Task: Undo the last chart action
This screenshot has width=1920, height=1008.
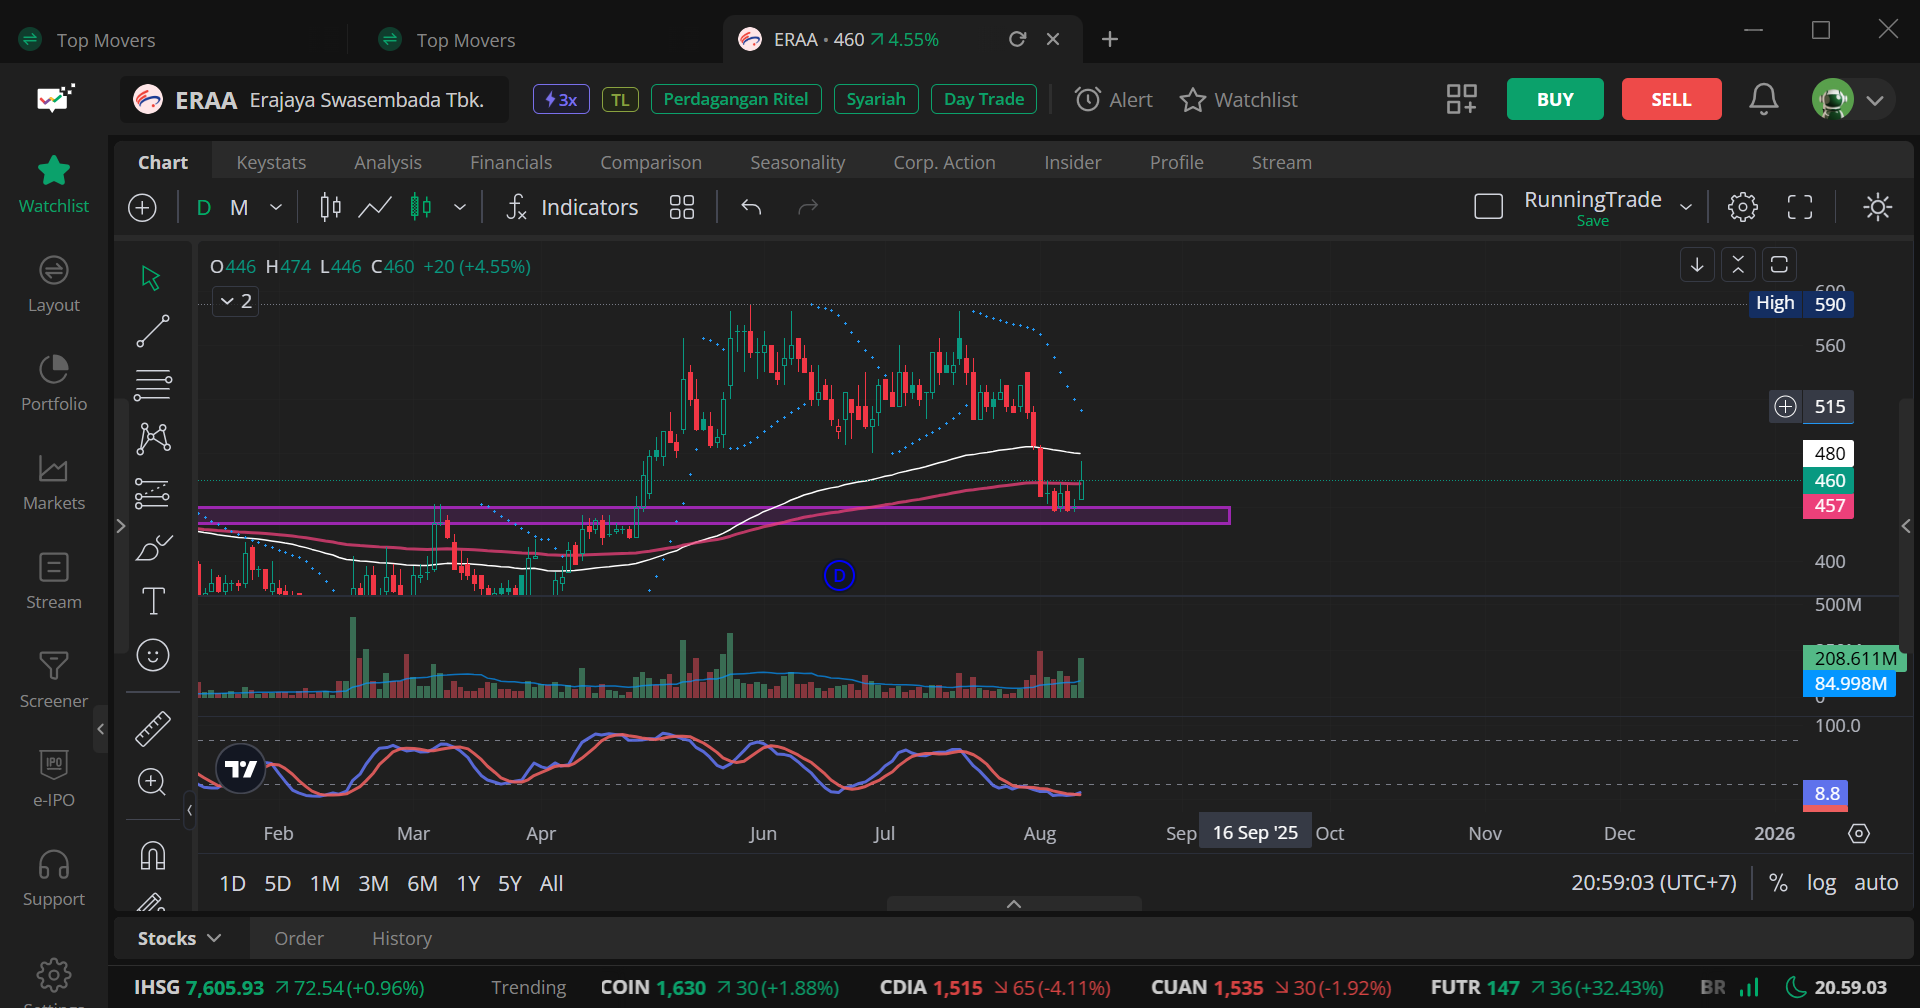Action: tap(751, 207)
